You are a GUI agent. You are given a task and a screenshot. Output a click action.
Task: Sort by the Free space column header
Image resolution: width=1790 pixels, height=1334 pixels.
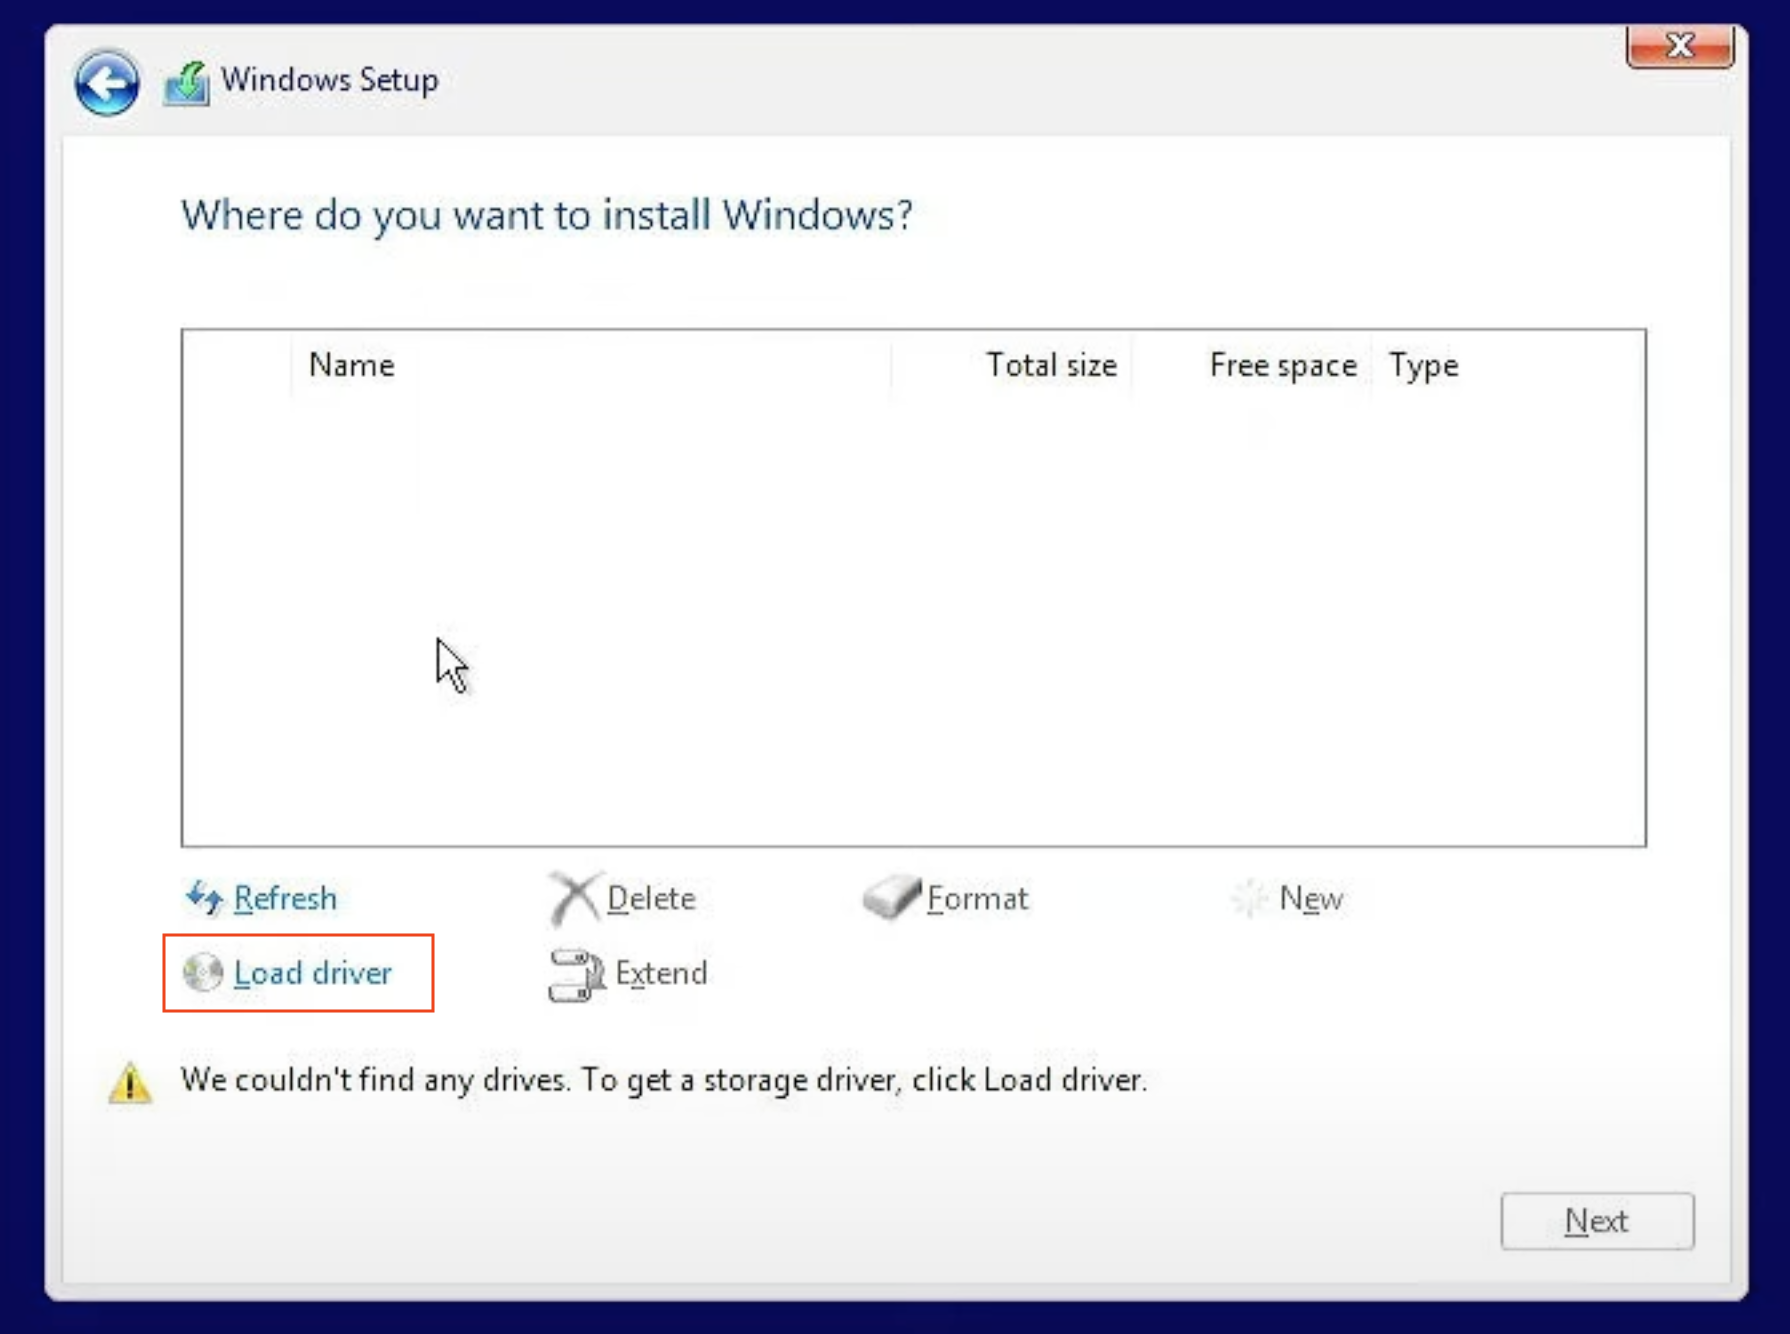1282,365
